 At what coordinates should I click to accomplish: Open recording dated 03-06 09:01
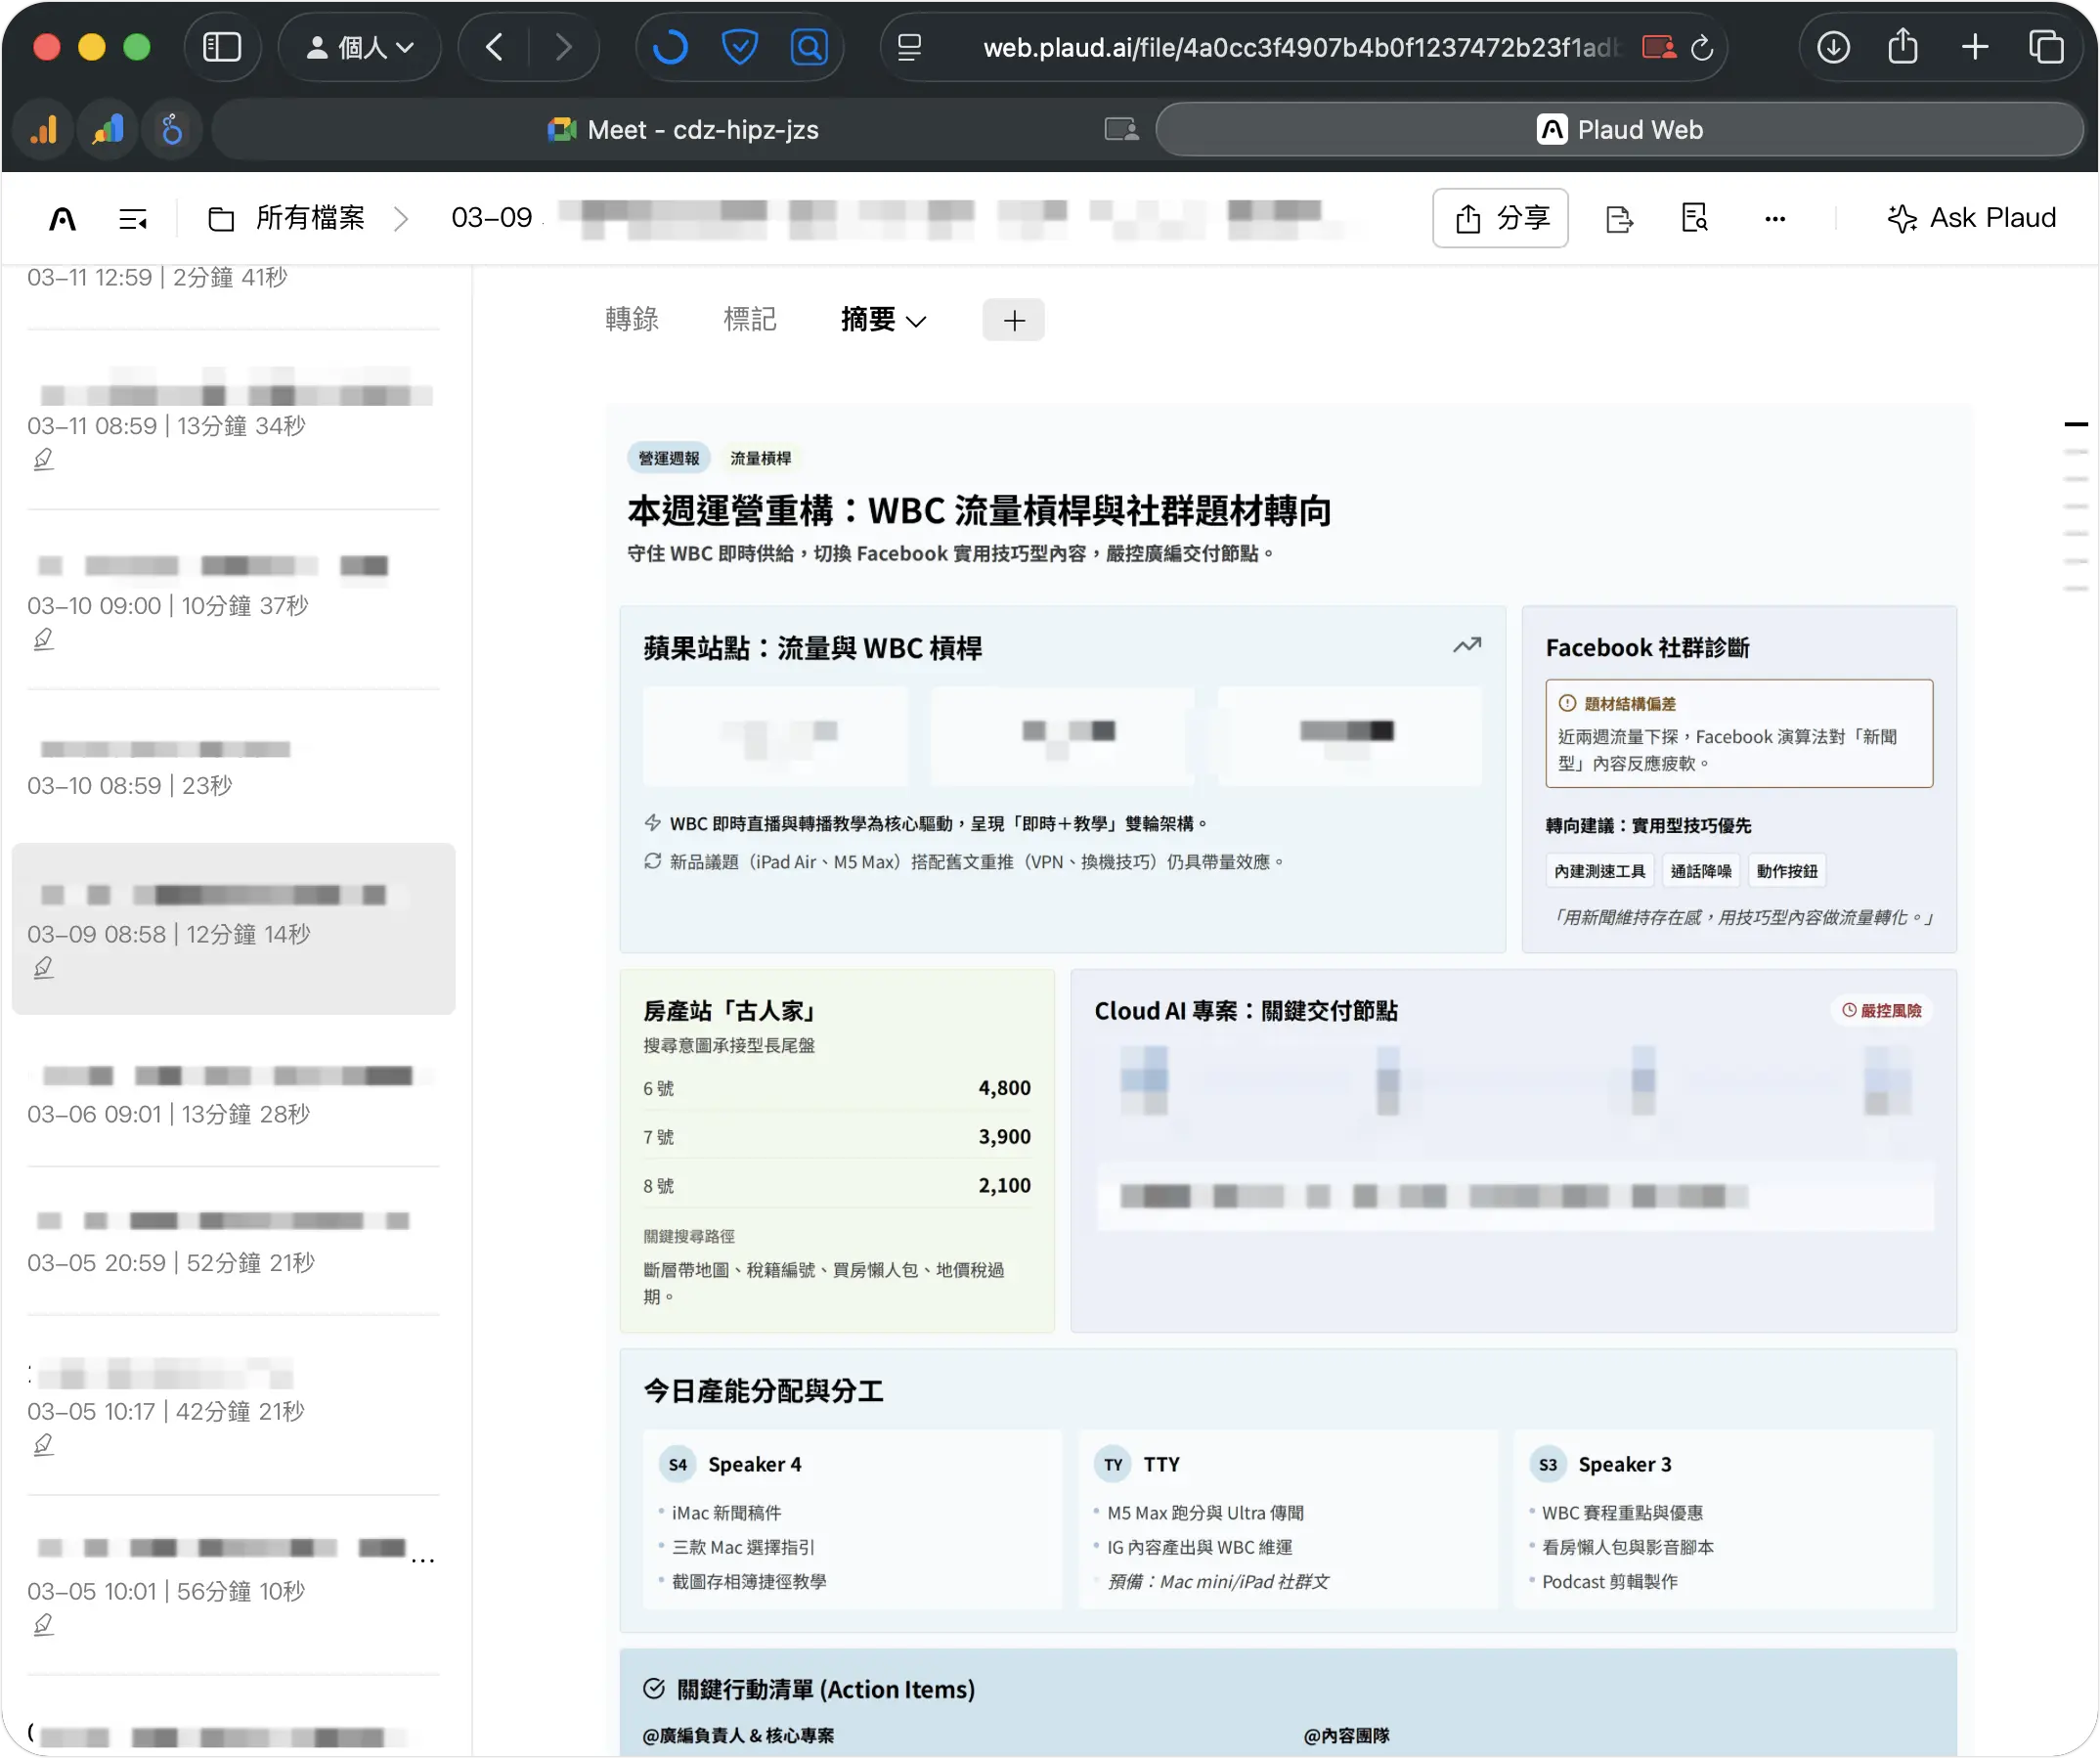coord(234,1095)
